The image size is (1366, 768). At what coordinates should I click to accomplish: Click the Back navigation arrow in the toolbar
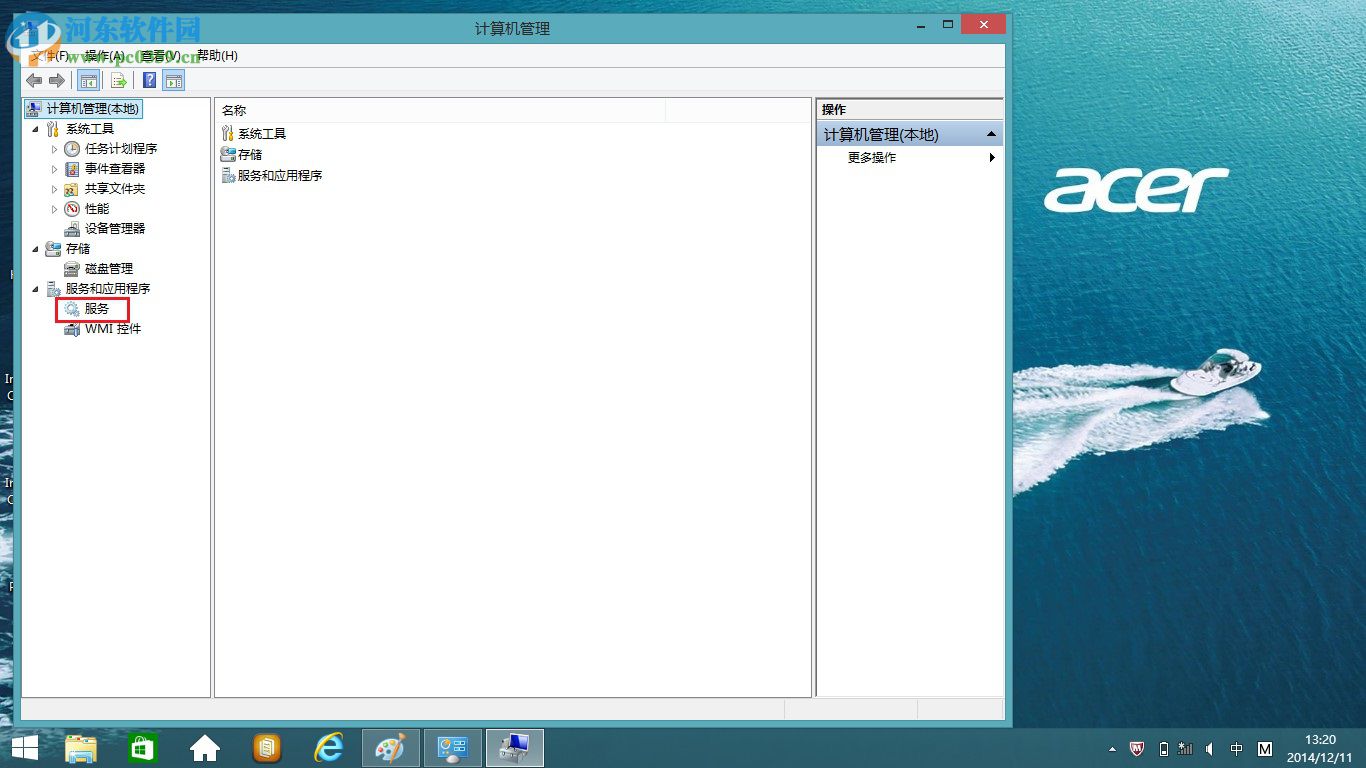(x=33, y=80)
